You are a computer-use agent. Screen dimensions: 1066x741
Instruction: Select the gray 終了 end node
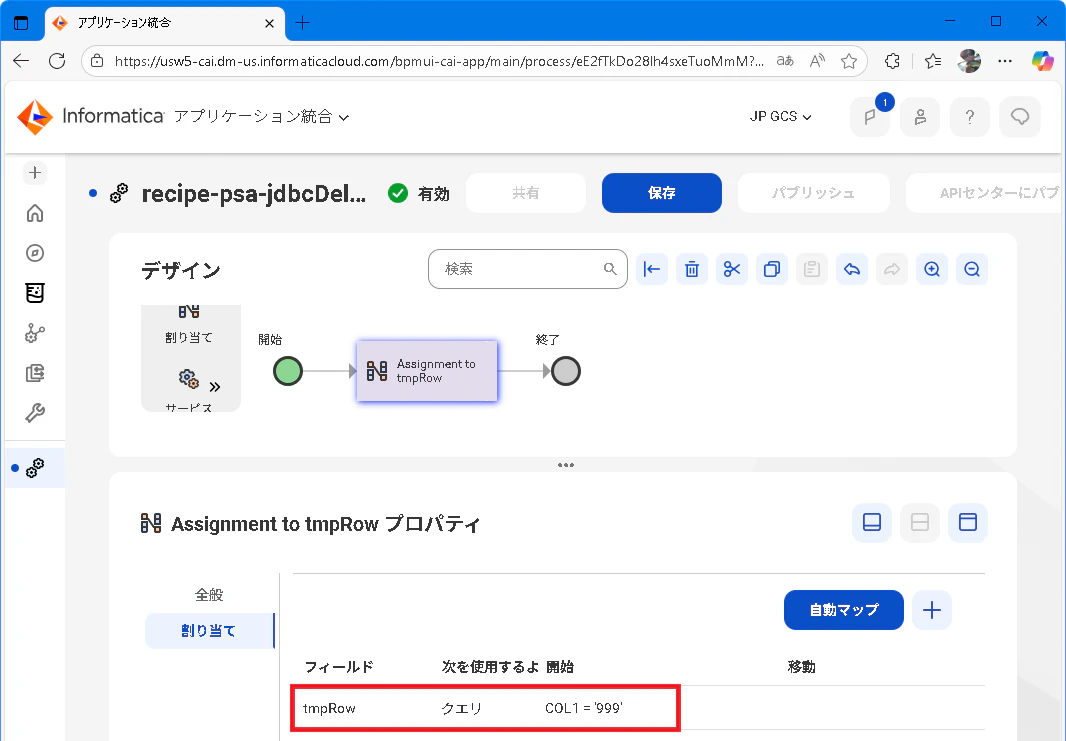566,371
